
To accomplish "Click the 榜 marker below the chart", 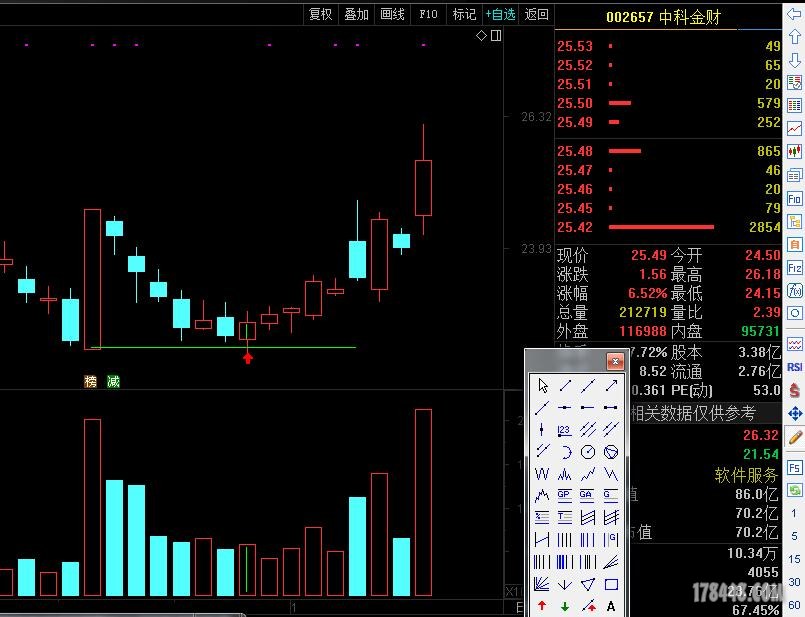I will (90, 381).
